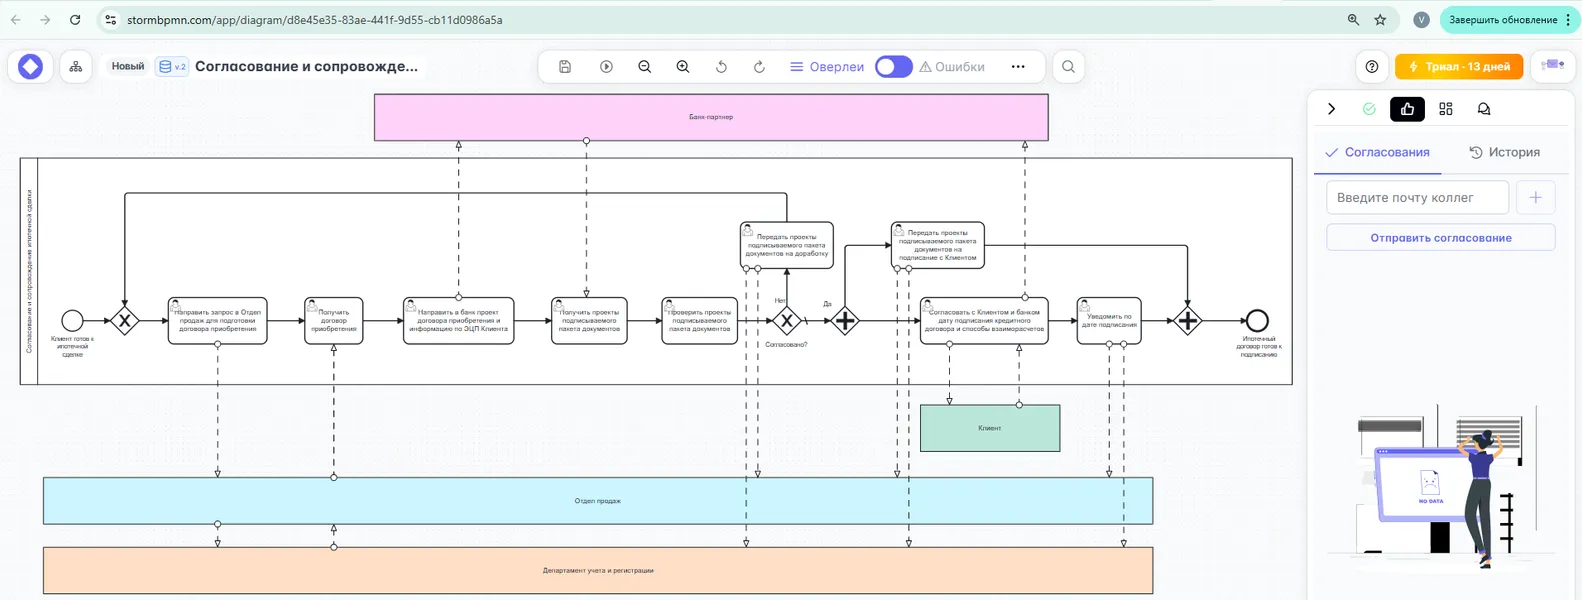The image size is (1582, 600).
Task: Toggle the Оверлеи / Ошибки switch
Action: [893, 67]
